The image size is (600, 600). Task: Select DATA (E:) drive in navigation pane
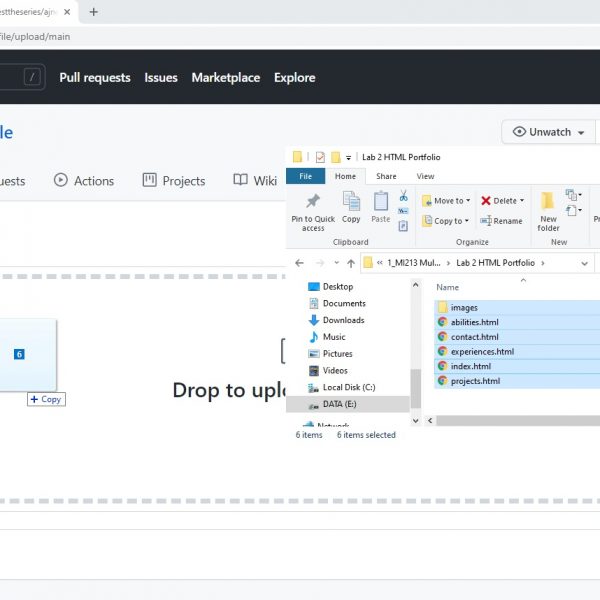coord(342,404)
